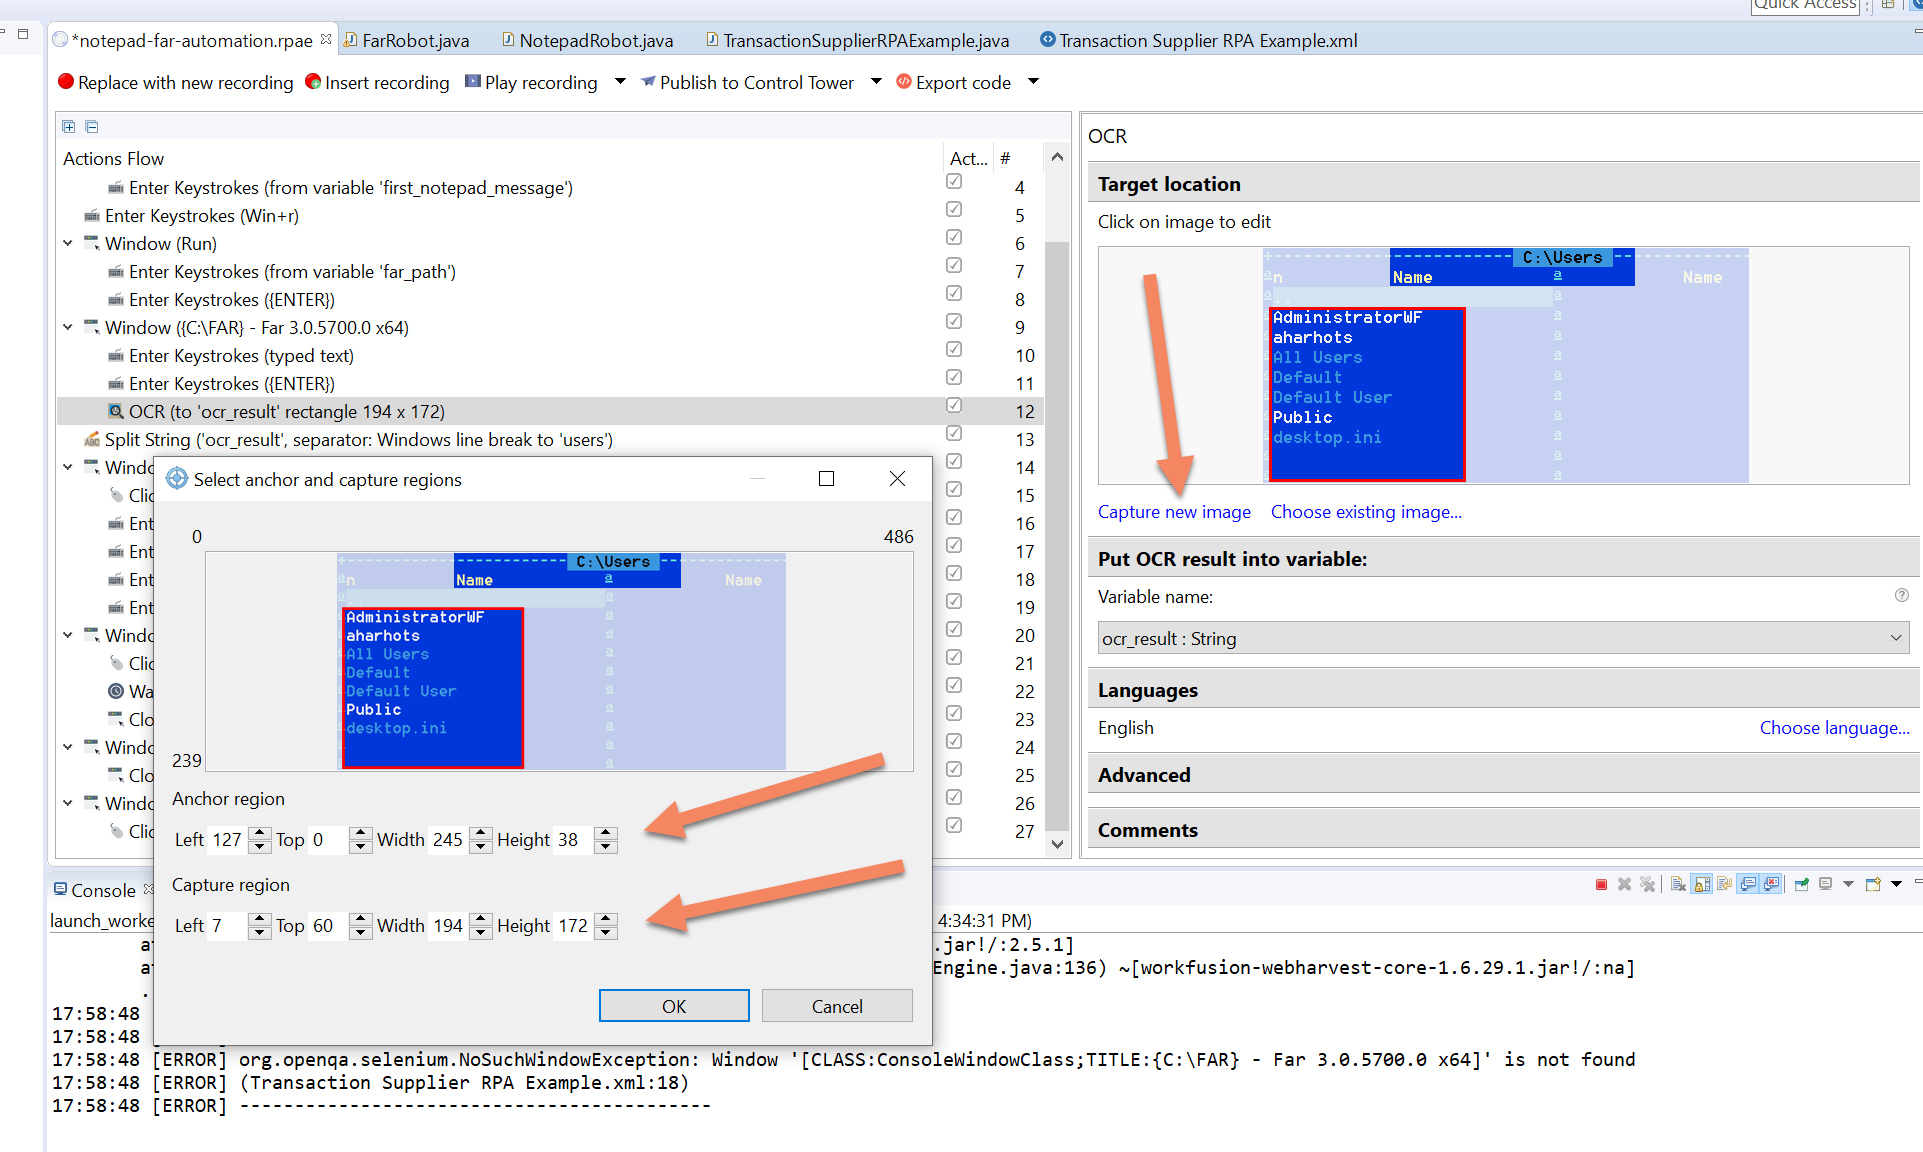Open the Play recording dropdown arrow
The image size is (1923, 1152).
pos(620,82)
